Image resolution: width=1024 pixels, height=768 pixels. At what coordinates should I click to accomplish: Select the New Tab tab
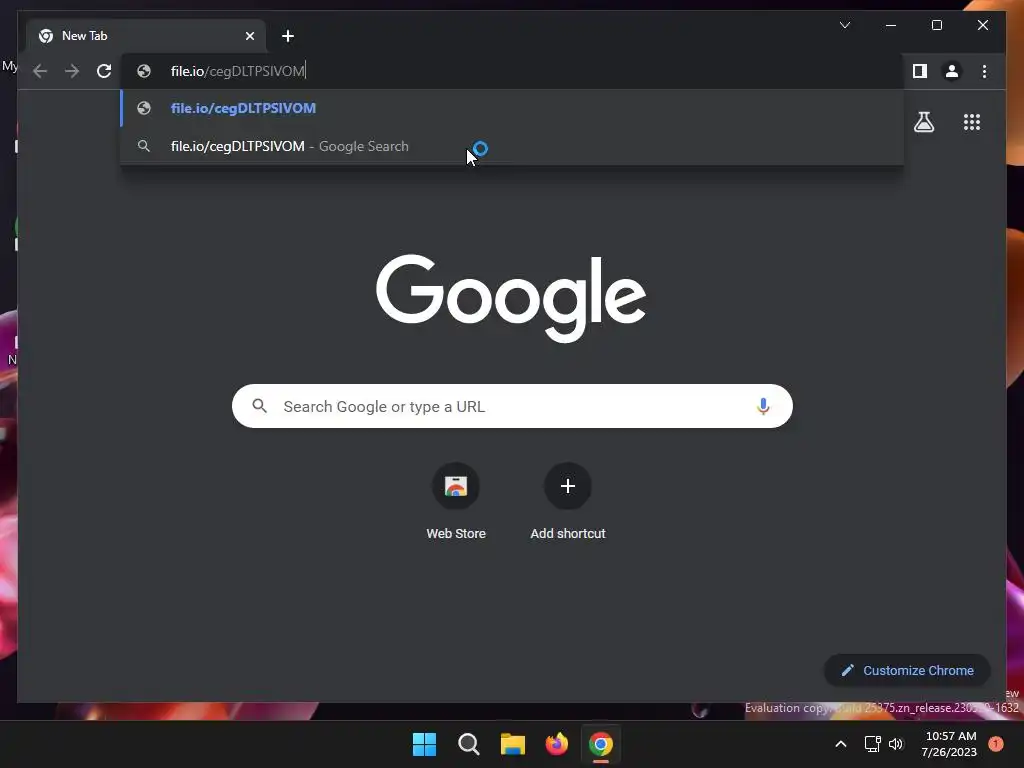(146, 36)
